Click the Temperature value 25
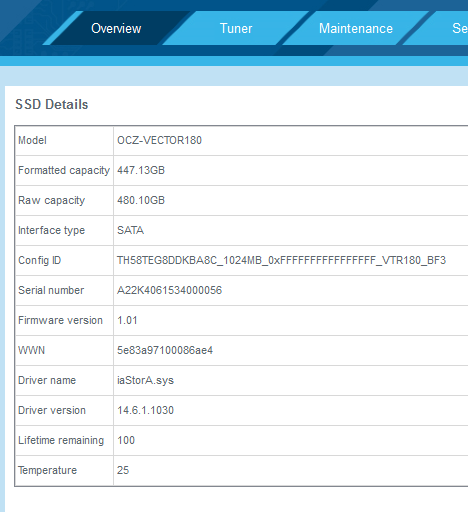The height and width of the screenshot is (512, 468). [123, 470]
